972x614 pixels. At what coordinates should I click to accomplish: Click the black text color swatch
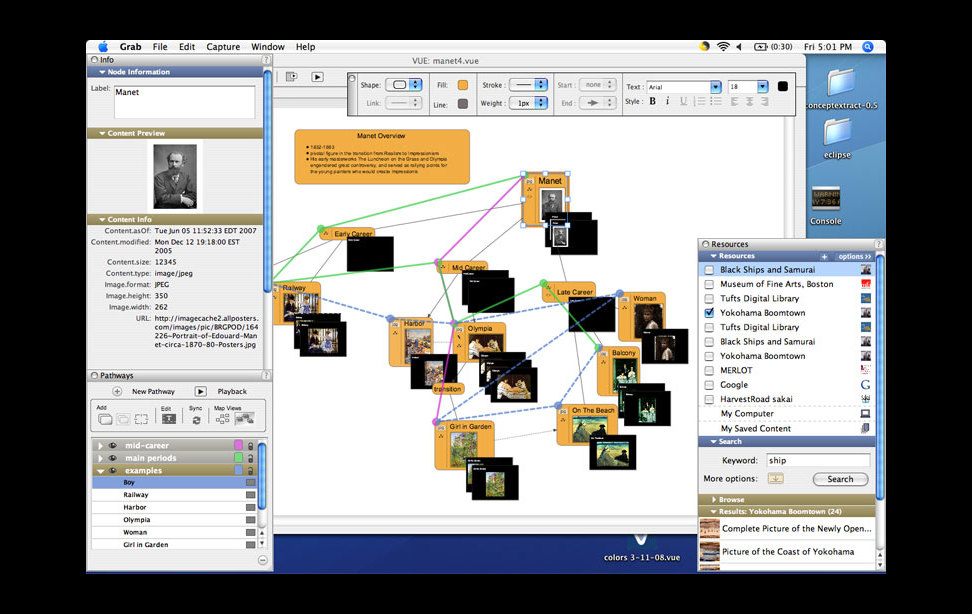pos(783,86)
